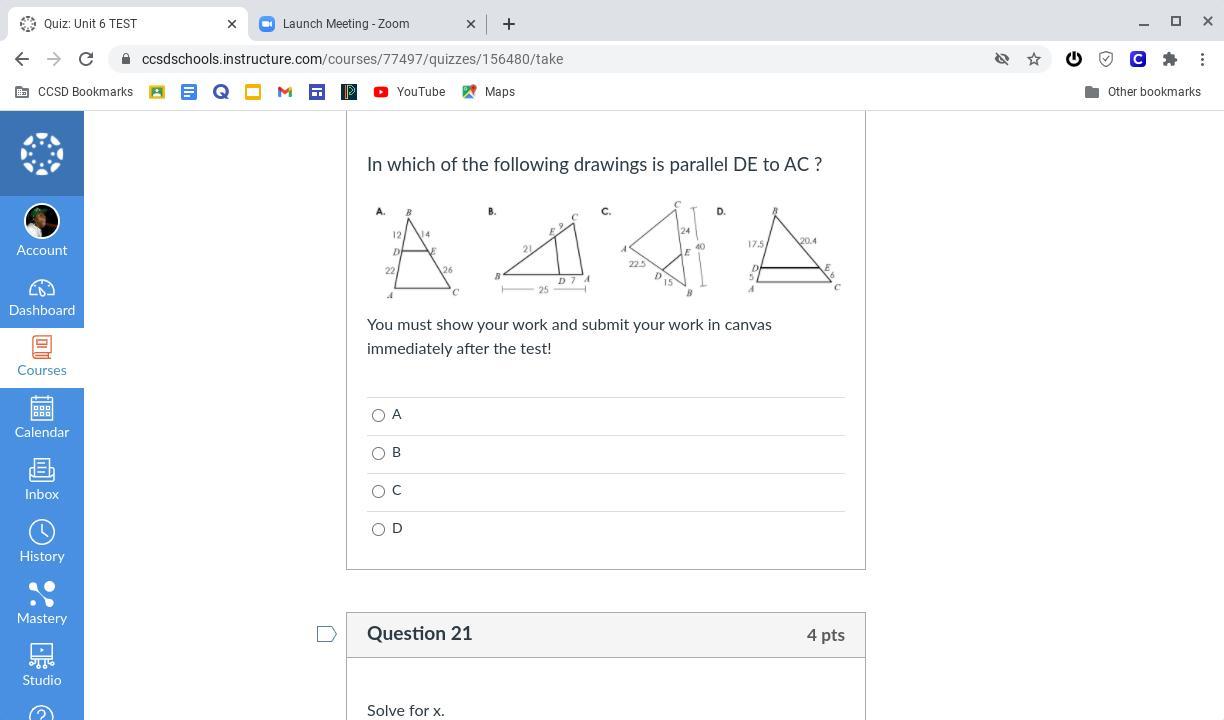Open the Mastery sidebar item
This screenshot has width=1224, height=720.
[42, 604]
